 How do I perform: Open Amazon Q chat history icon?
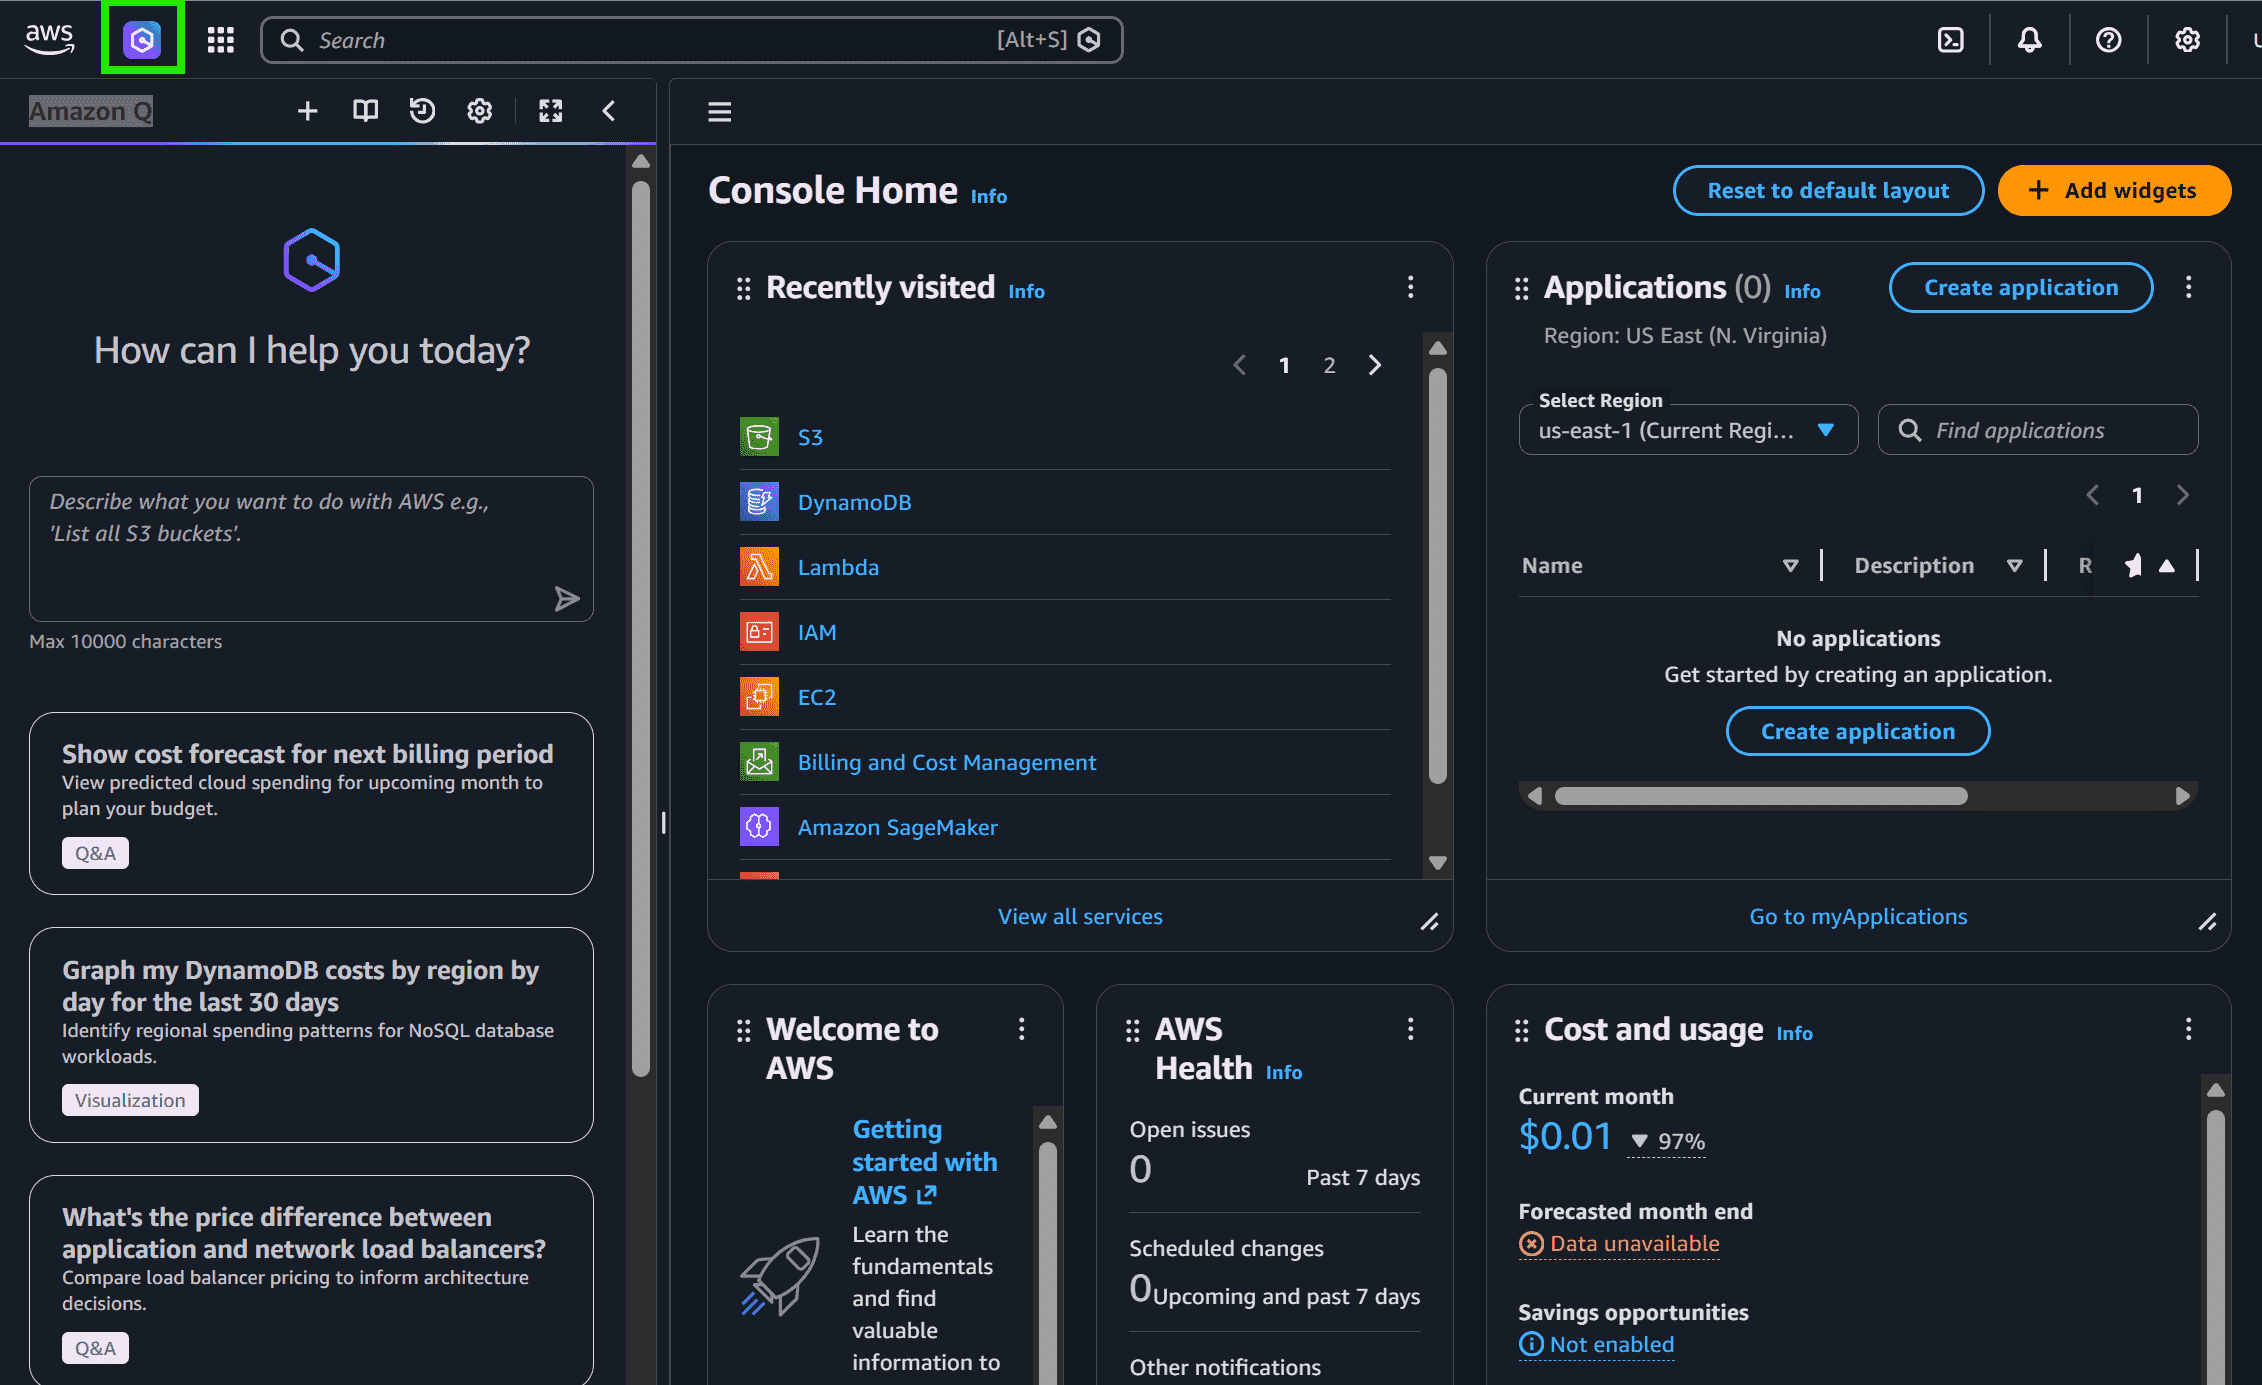click(422, 111)
